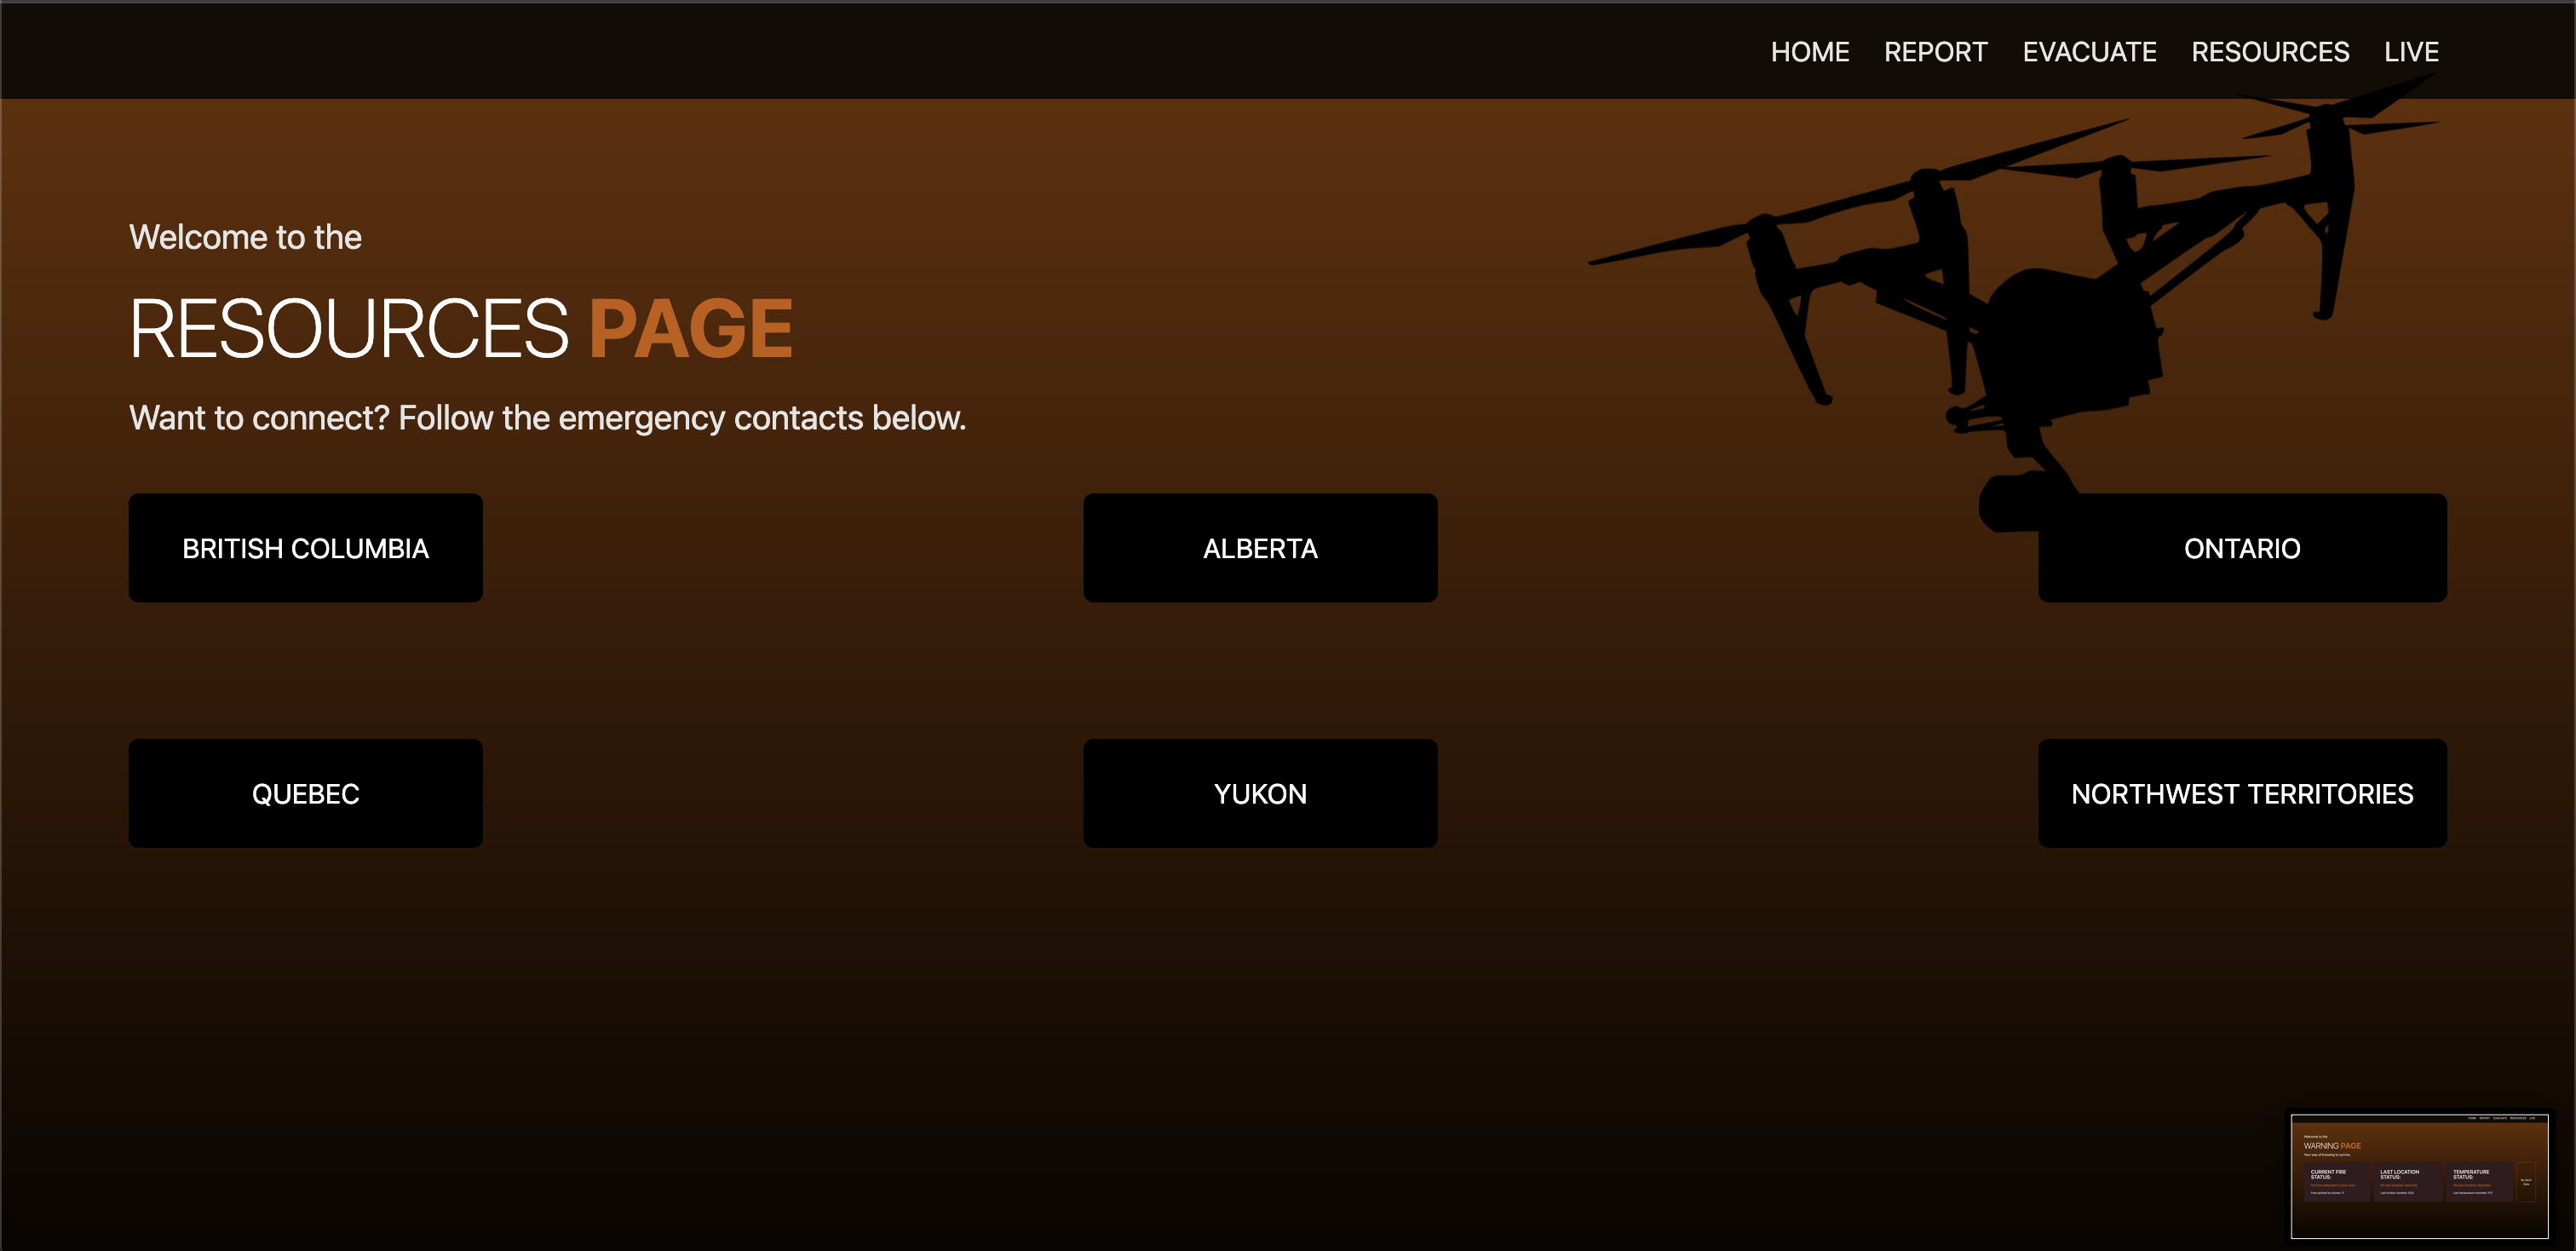The image size is (2576, 1251).
Task: Click the orange PAGE heading word
Action: pos(690,329)
